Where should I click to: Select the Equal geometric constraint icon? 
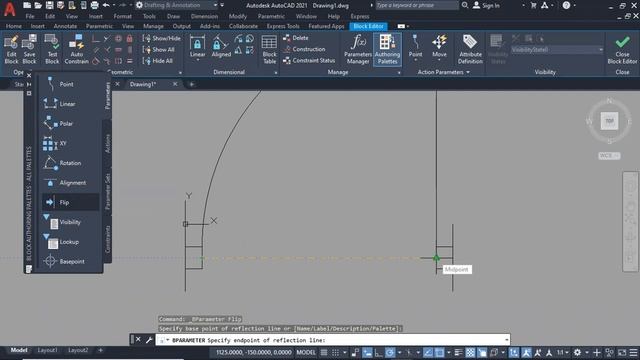tap(129, 61)
